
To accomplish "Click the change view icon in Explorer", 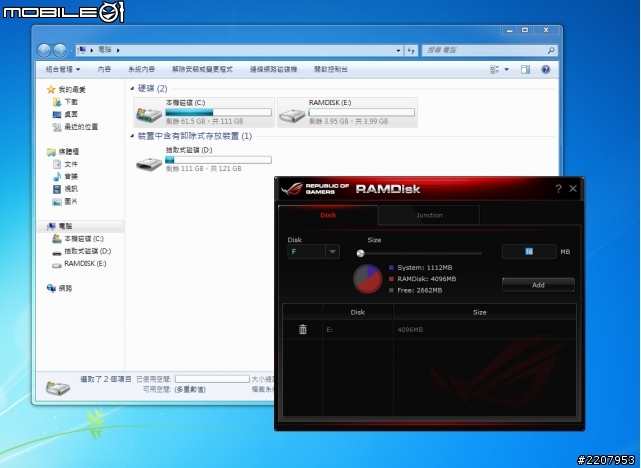I will click(494, 69).
